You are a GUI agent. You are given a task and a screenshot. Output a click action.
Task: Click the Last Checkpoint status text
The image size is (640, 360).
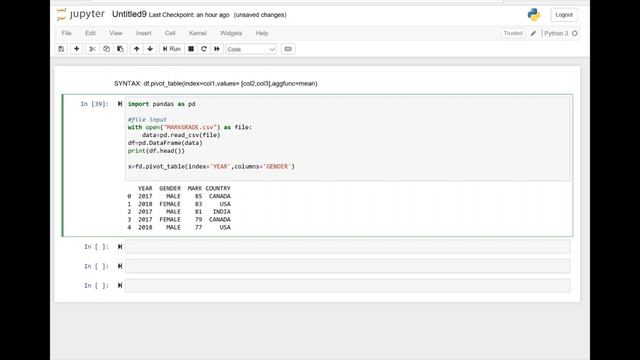[x=189, y=15]
